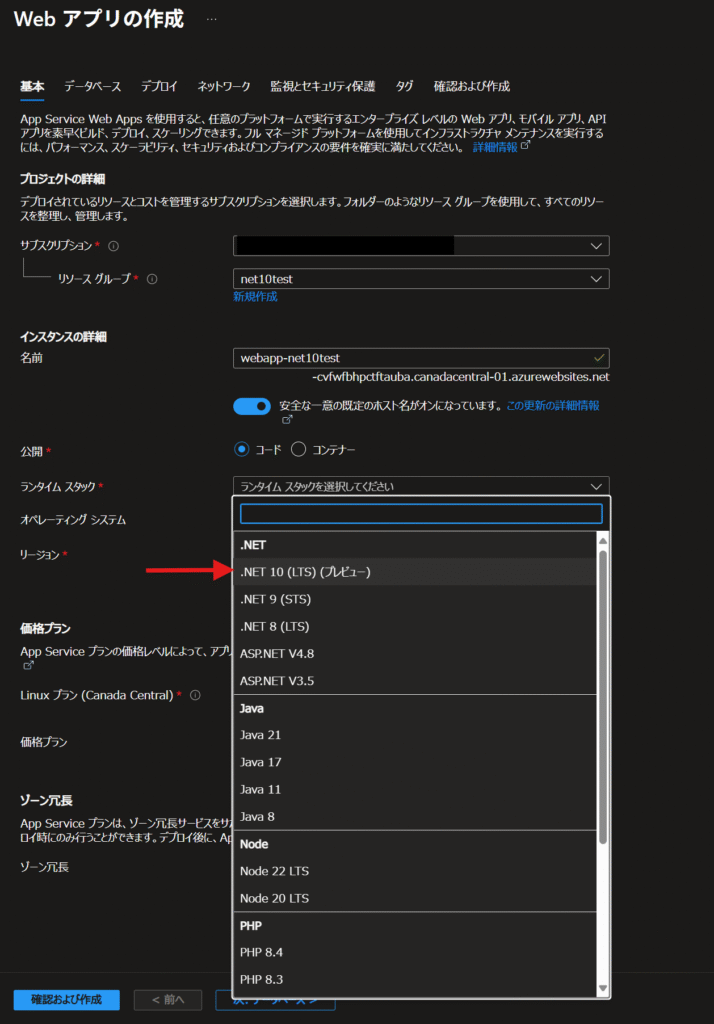Collapse the ランタイム スタック dropdown
The height and width of the screenshot is (1024, 714).
[x=421, y=487]
